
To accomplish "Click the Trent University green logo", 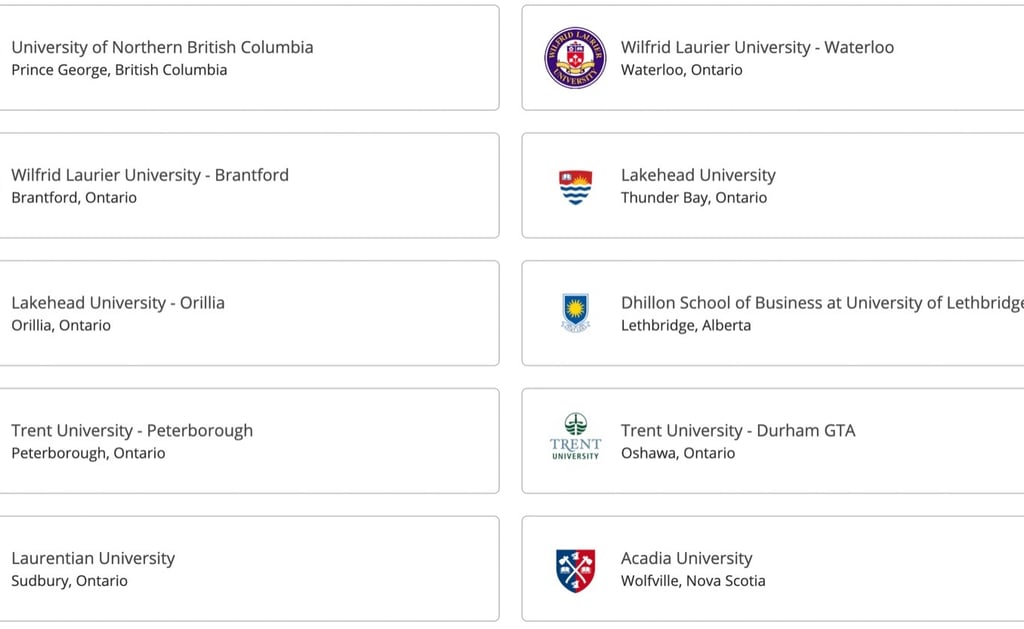I will [x=575, y=436].
